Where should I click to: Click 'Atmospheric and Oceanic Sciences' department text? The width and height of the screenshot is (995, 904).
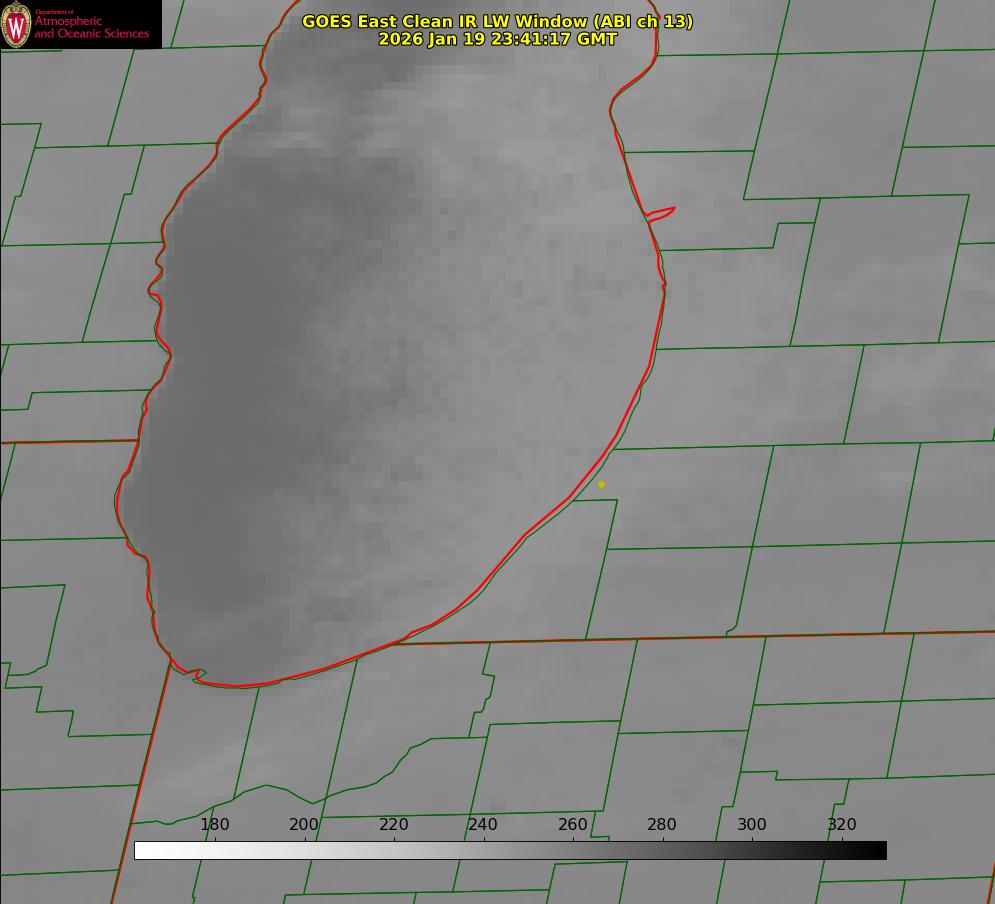91,27
